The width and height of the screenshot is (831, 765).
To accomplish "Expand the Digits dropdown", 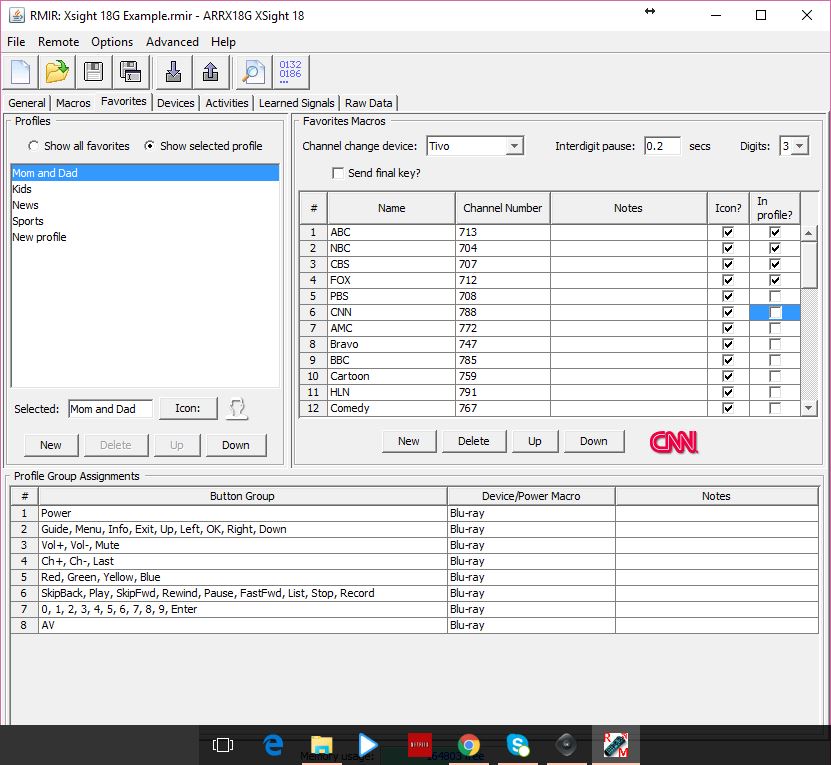I will tap(794, 146).
